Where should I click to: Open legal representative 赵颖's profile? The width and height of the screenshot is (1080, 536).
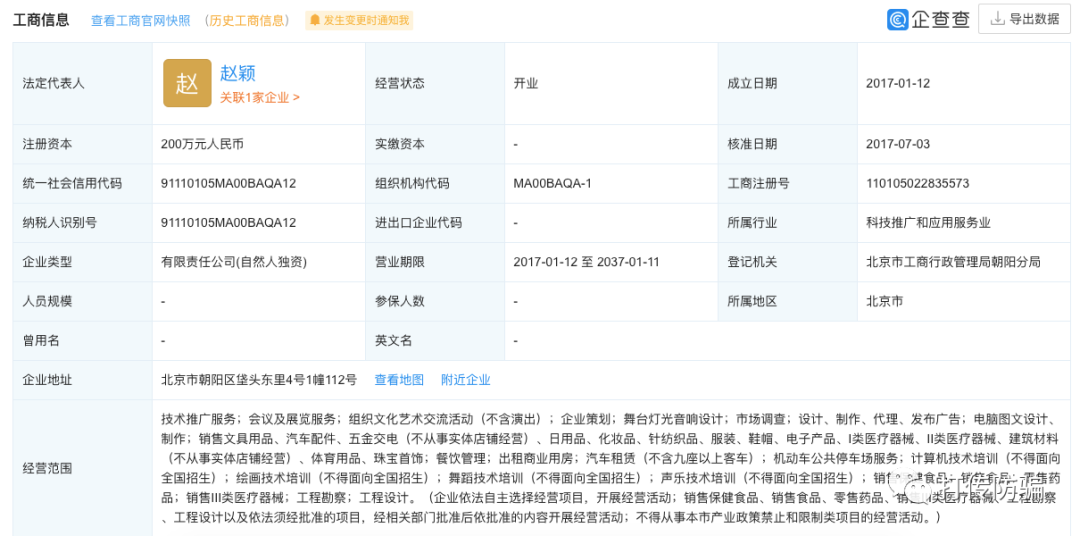pos(238,73)
